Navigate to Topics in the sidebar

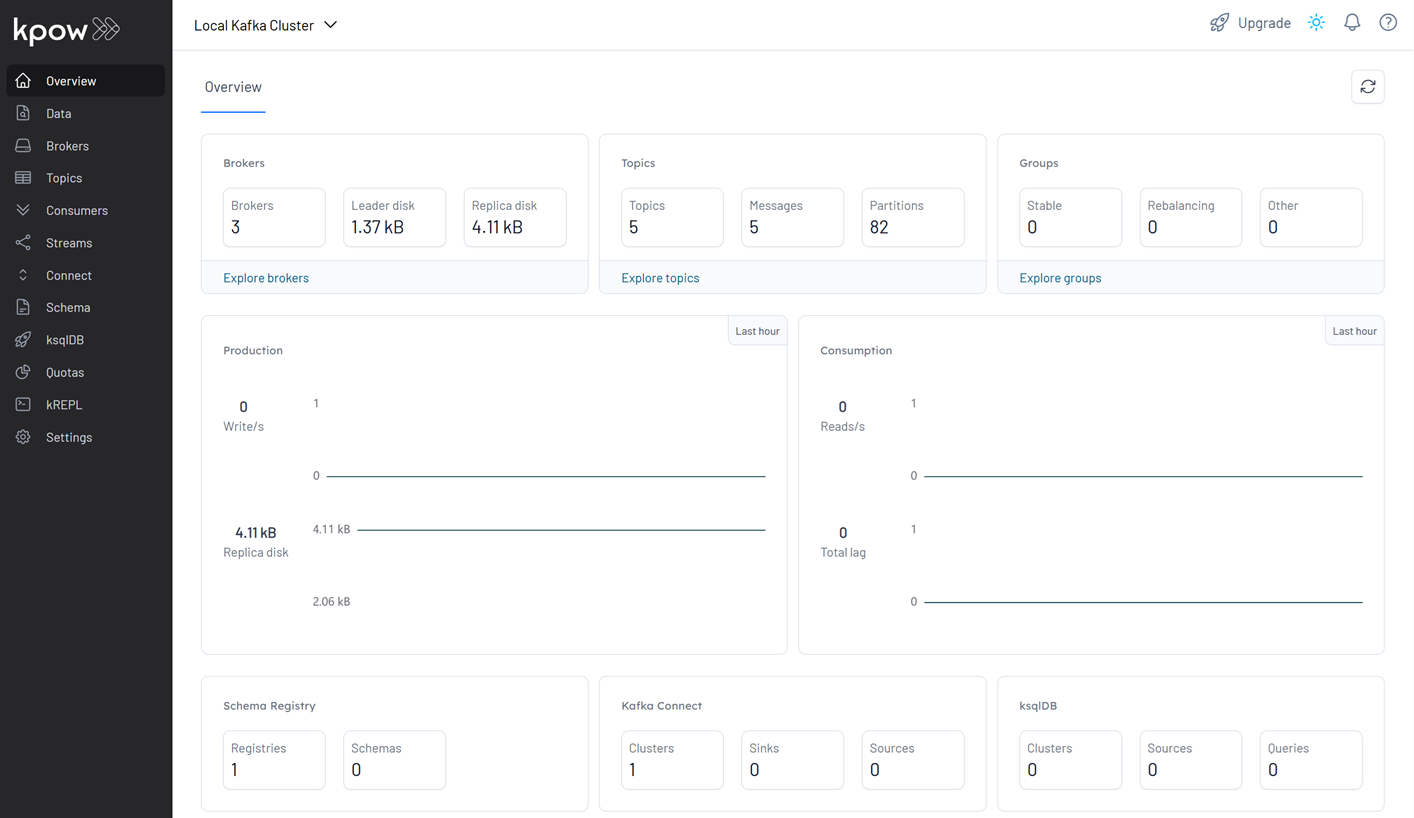pyautogui.click(x=86, y=178)
